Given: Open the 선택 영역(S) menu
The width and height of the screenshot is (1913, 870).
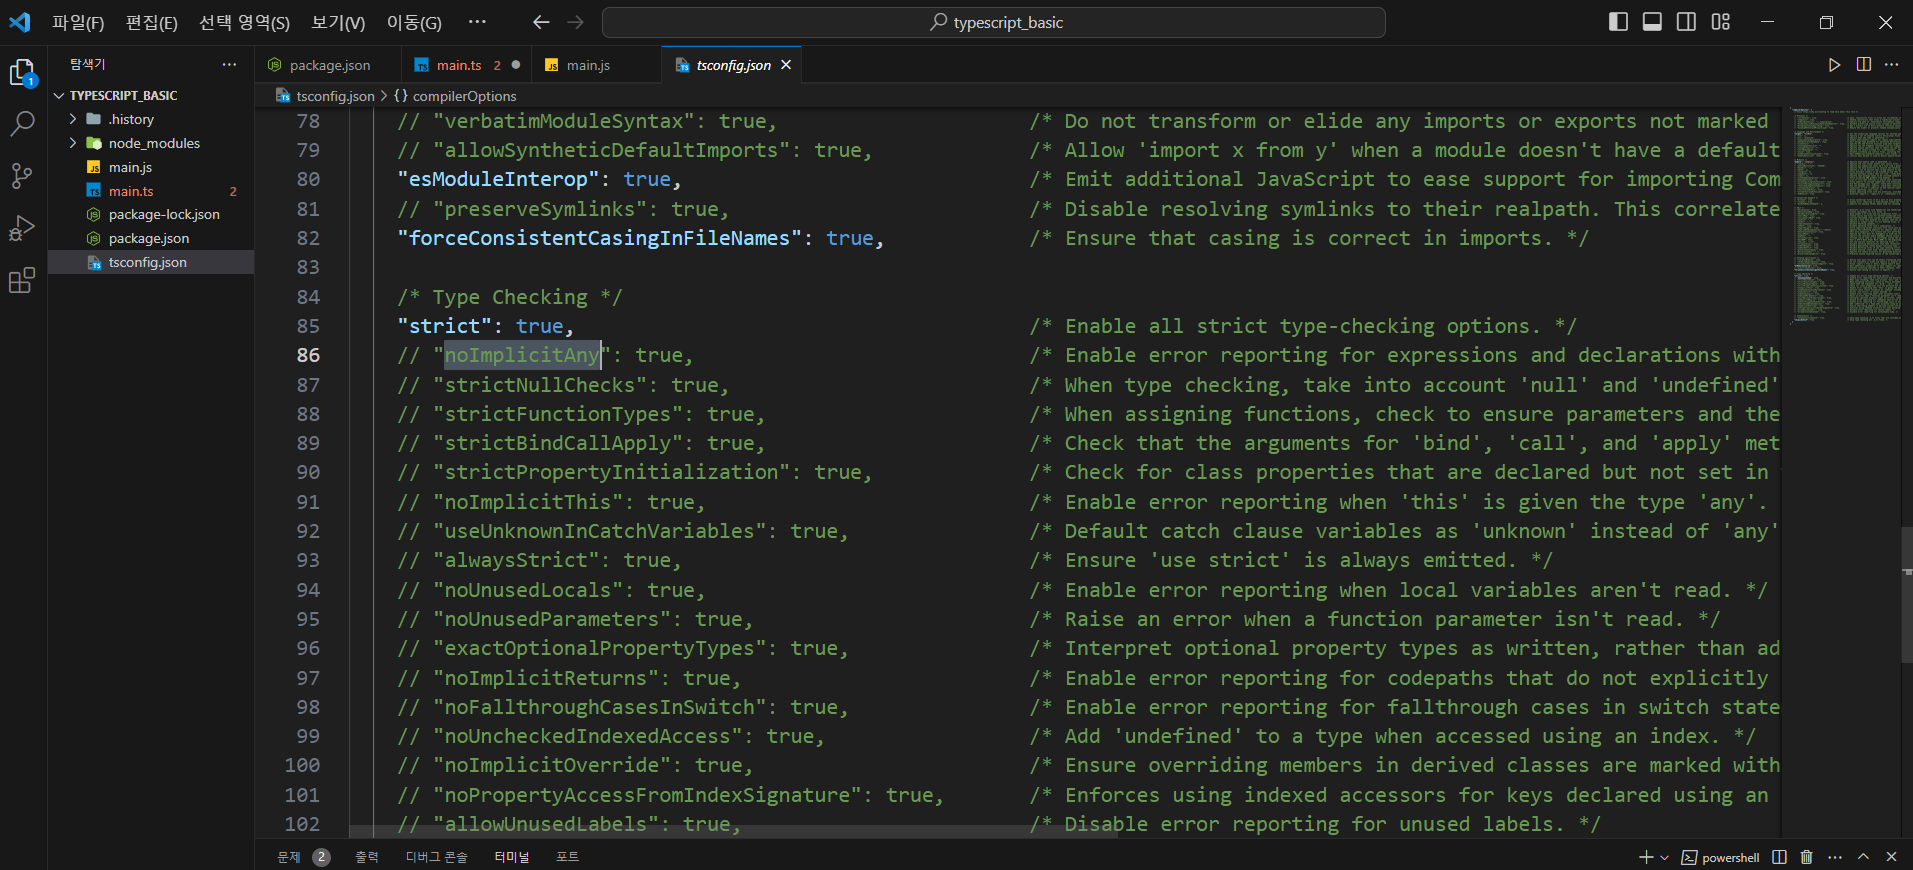Looking at the screenshot, I should click(244, 22).
